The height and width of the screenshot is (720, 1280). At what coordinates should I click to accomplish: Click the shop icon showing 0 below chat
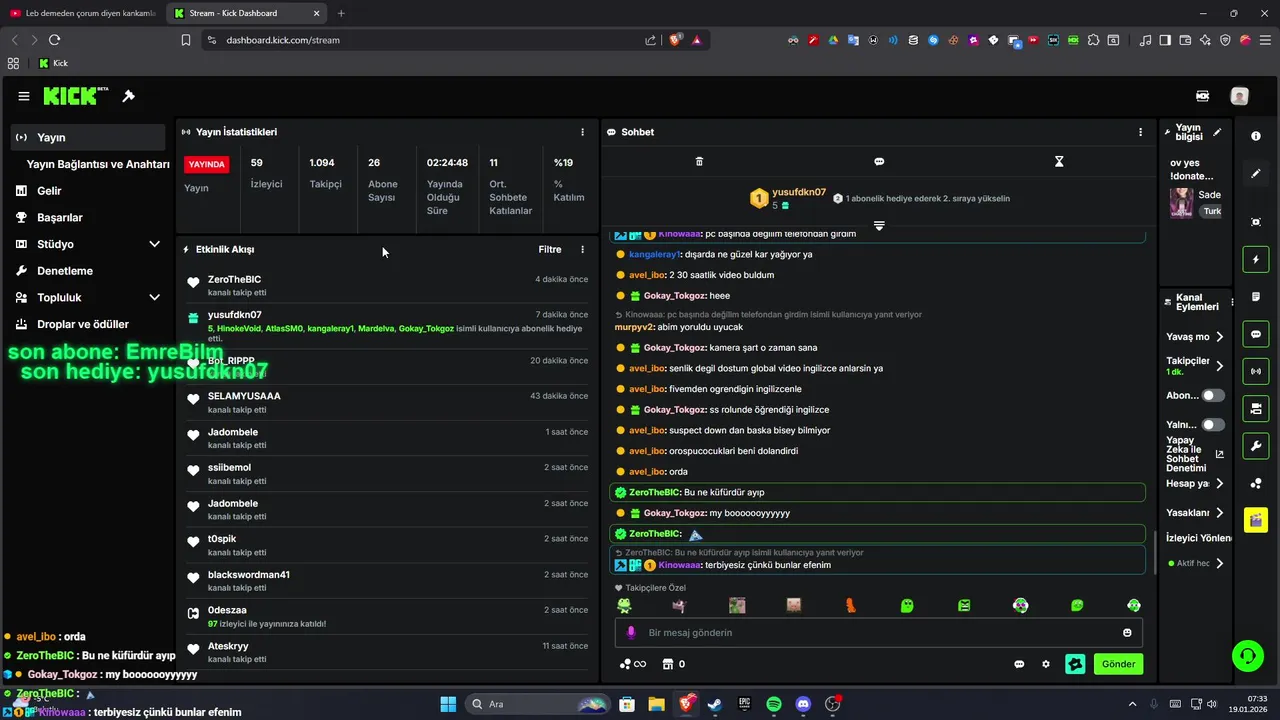pos(673,664)
